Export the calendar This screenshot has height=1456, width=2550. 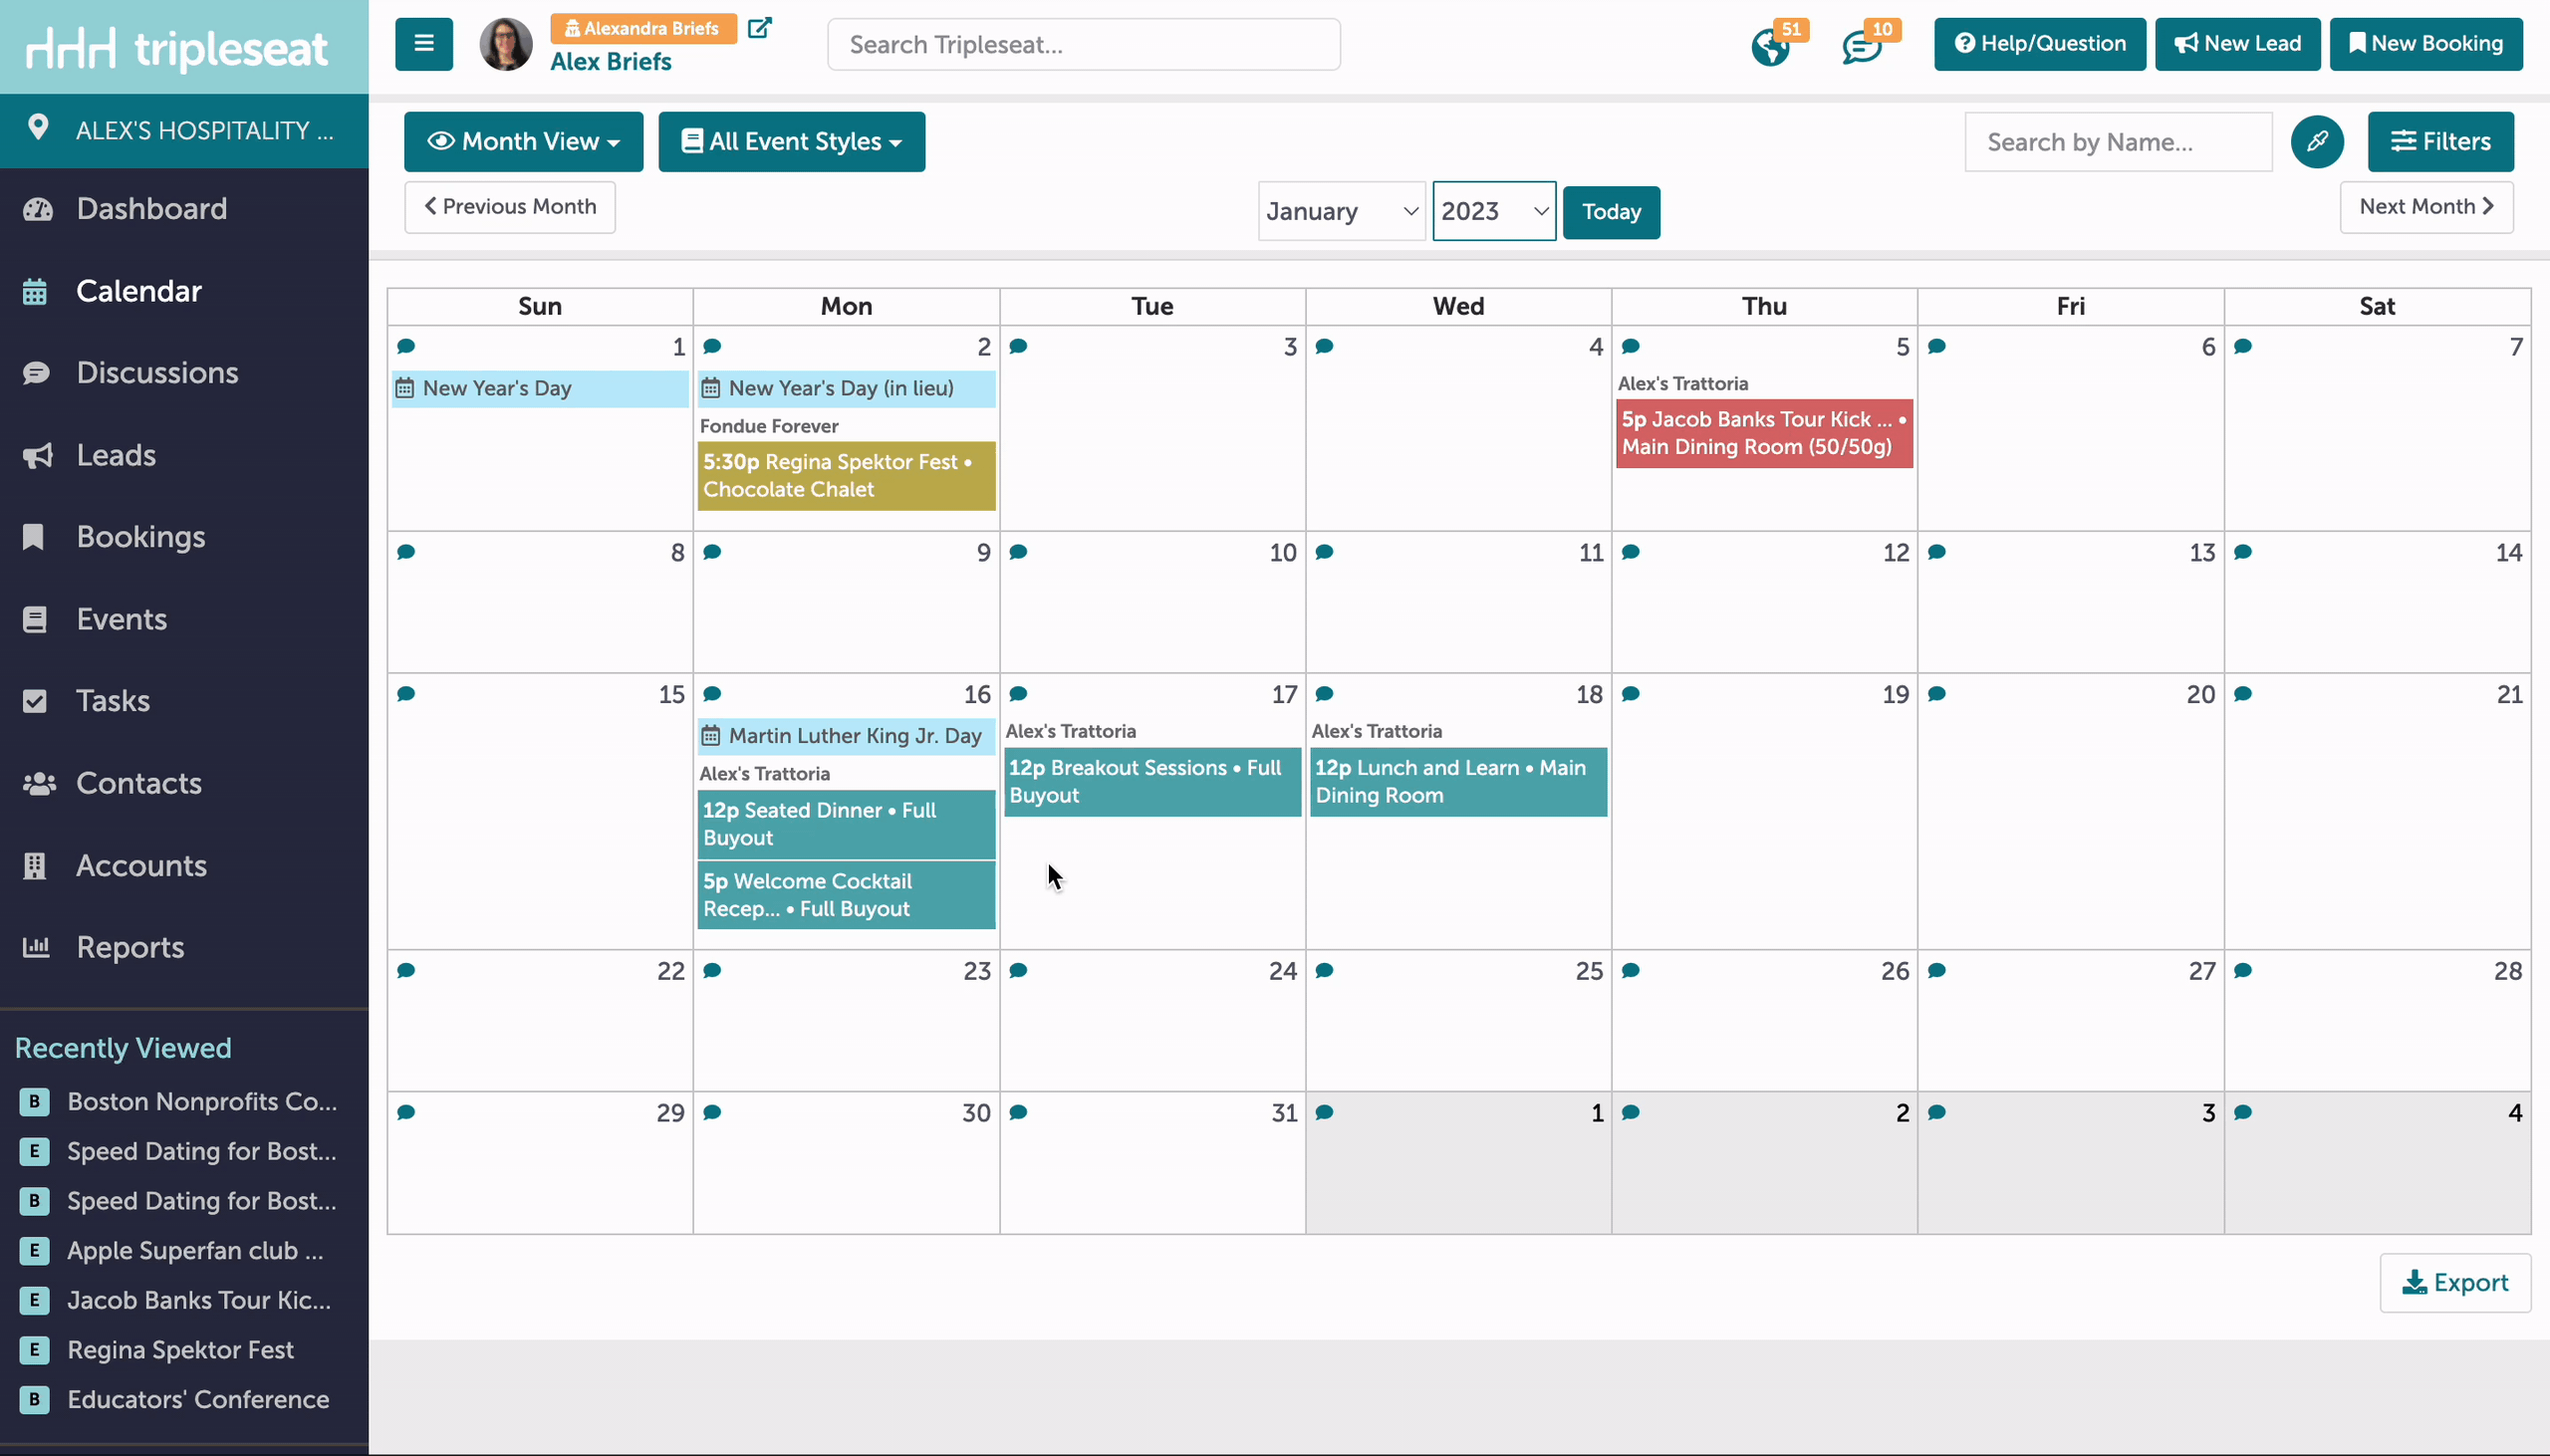pos(2455,1283)
